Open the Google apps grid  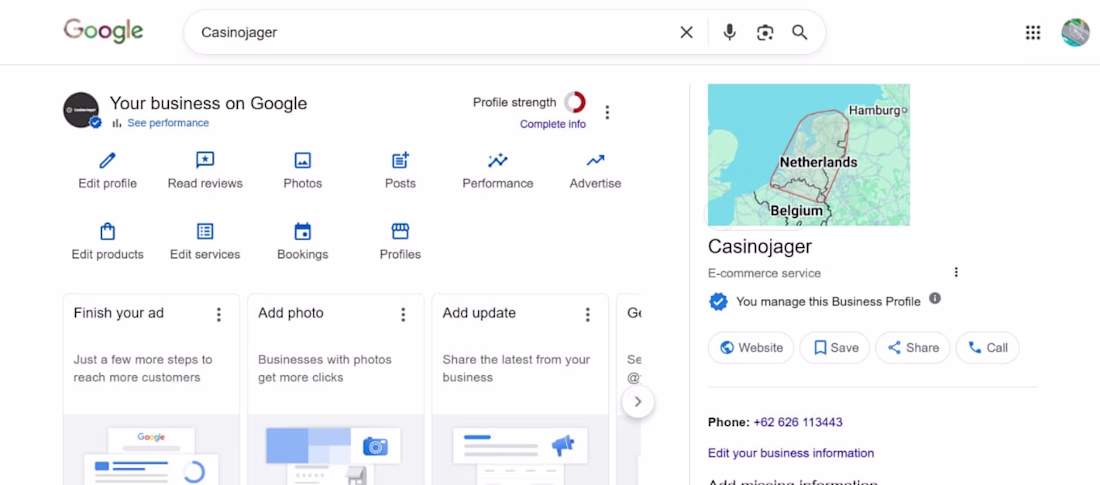(1033, 32)
